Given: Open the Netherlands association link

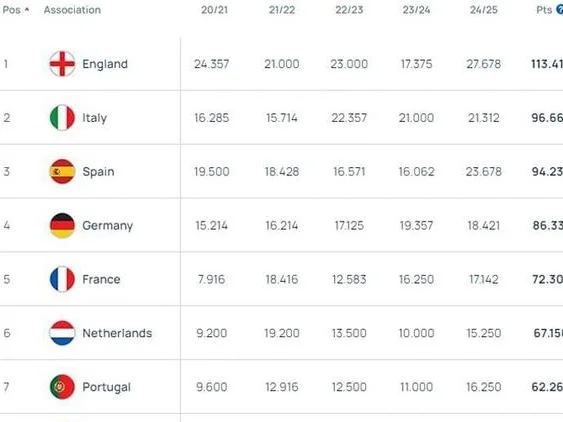Looking at the screenshot, I should coord(117,333).
